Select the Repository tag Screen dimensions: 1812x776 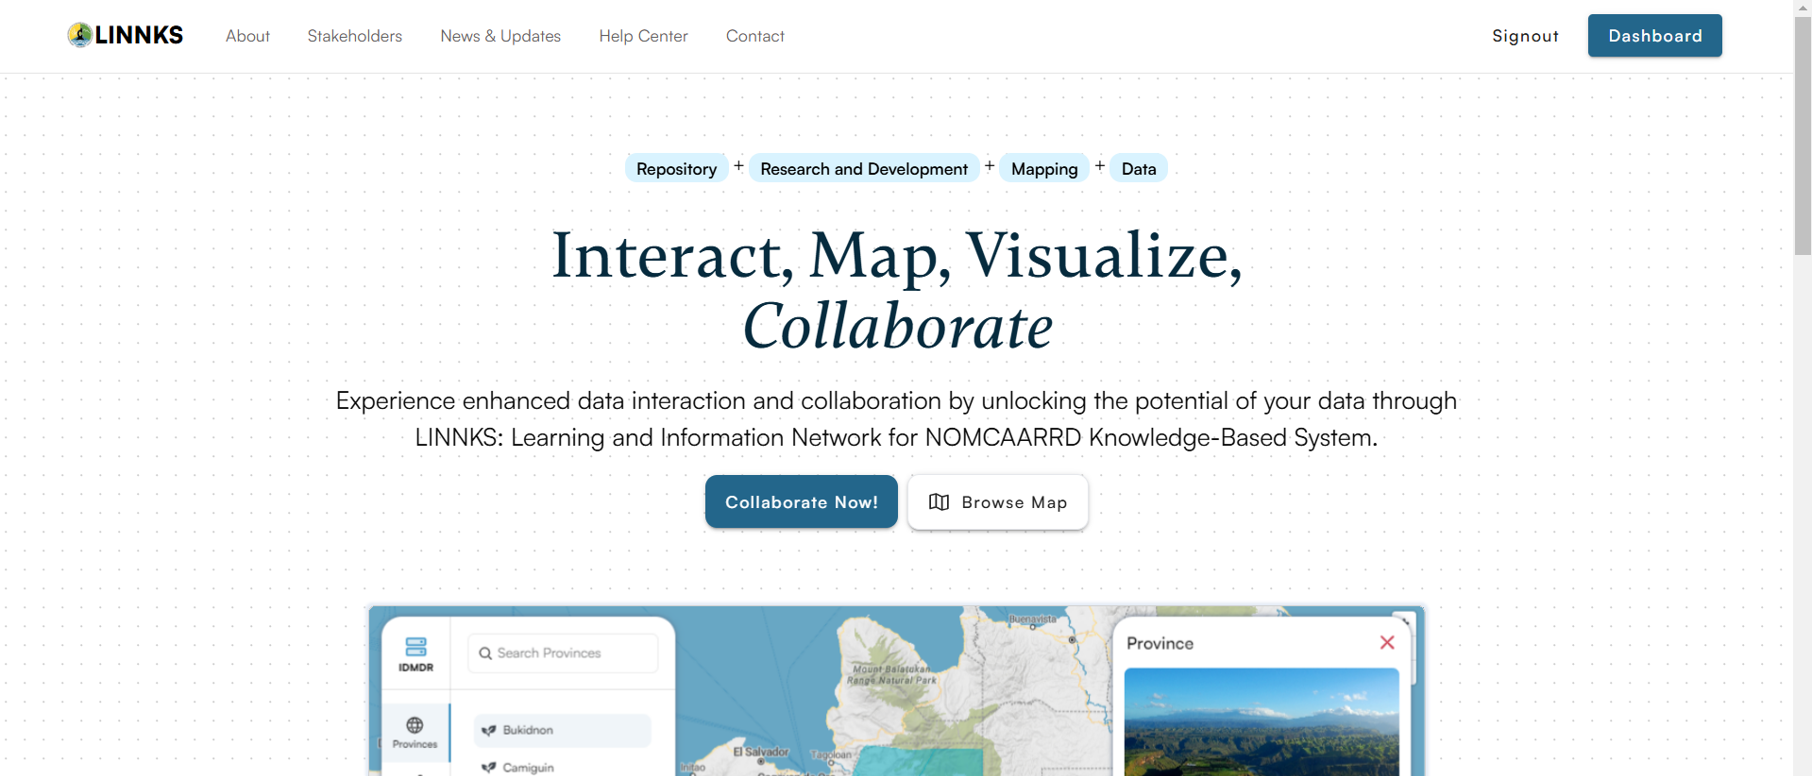click(676, 169)
